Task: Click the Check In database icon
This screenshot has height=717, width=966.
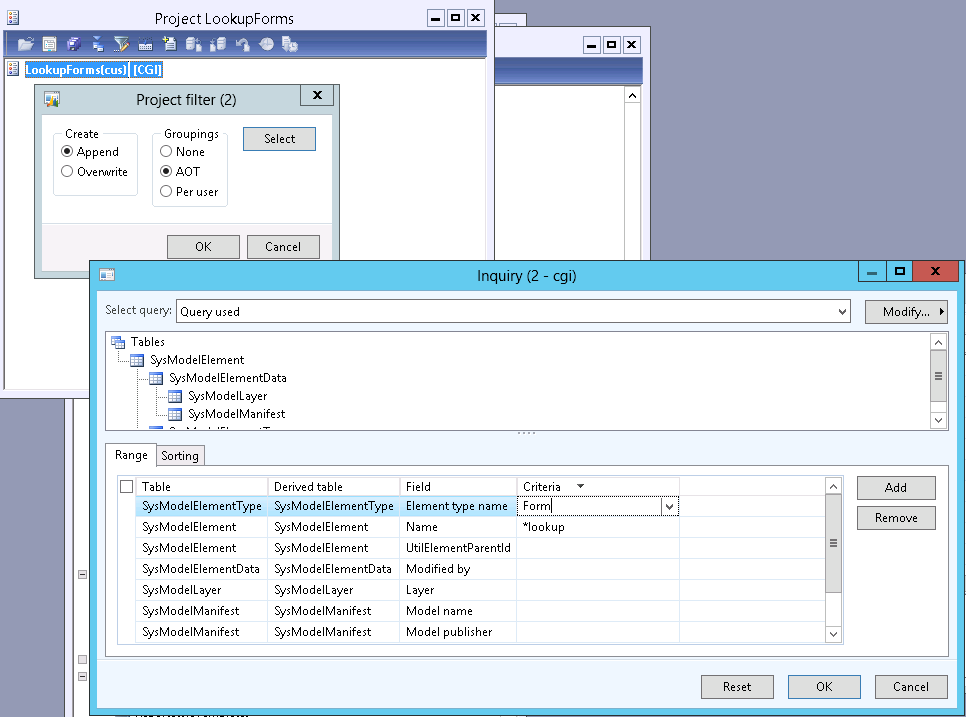Action: [193, 44]
